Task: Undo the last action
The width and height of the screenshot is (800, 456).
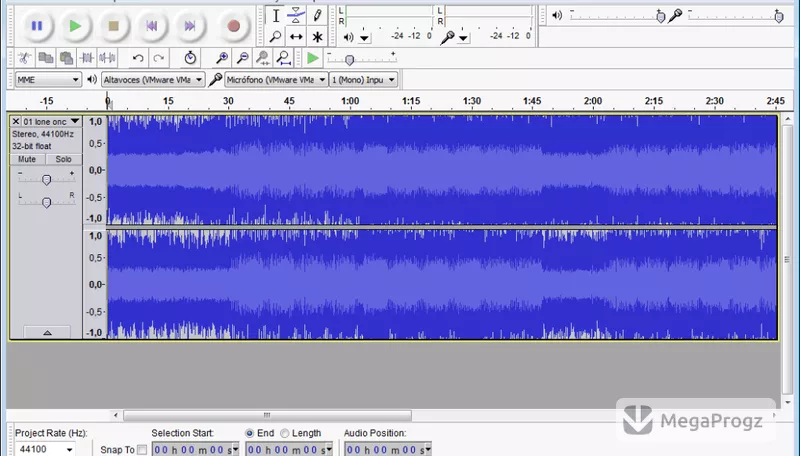Action: [x=138, y=58]
